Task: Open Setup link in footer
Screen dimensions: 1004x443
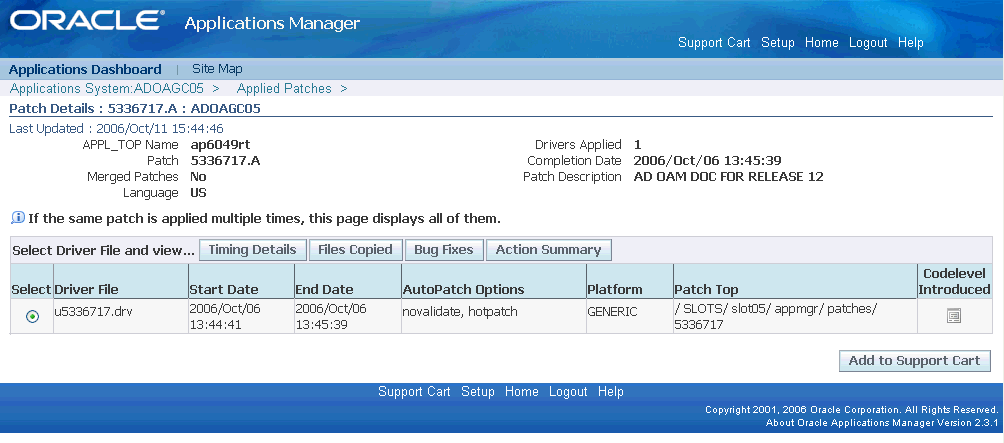Action: (x=478, y=391)
